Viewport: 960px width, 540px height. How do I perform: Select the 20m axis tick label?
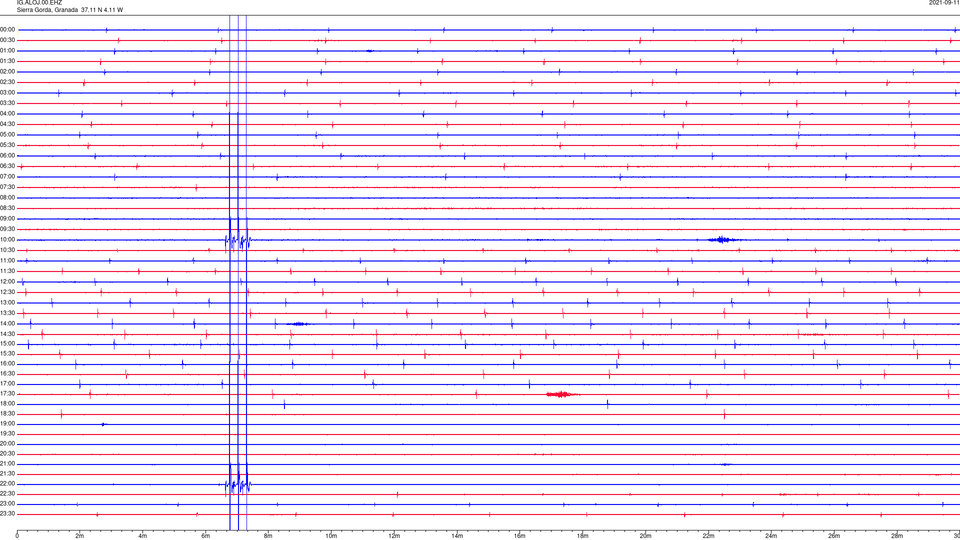[645, 536]
